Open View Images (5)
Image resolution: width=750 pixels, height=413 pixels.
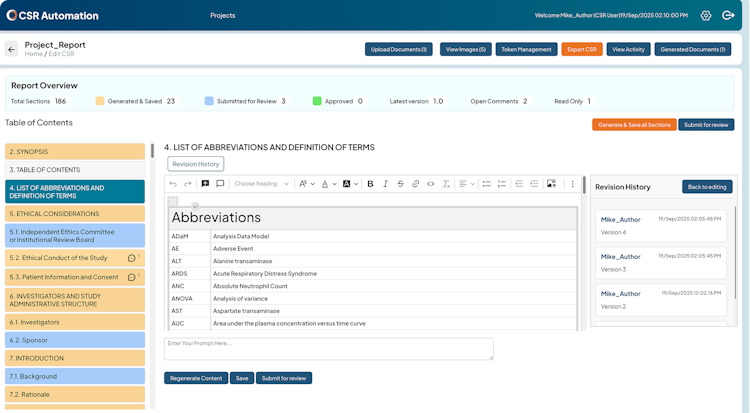465,49
